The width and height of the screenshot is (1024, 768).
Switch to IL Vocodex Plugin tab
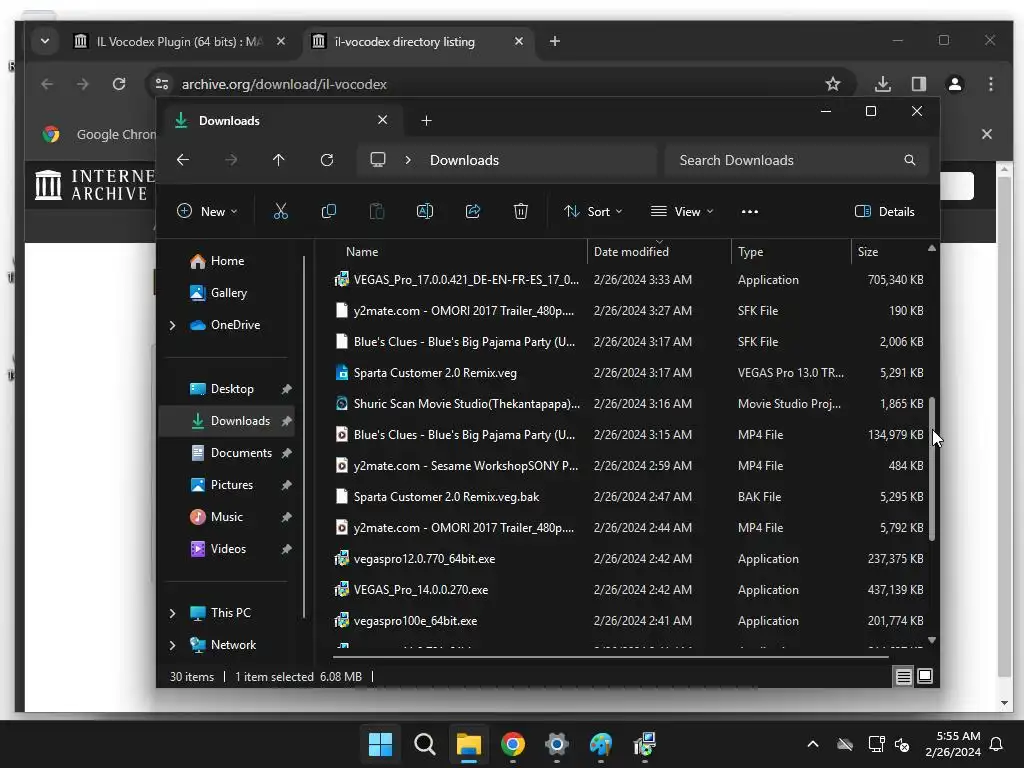pos(179,42)
